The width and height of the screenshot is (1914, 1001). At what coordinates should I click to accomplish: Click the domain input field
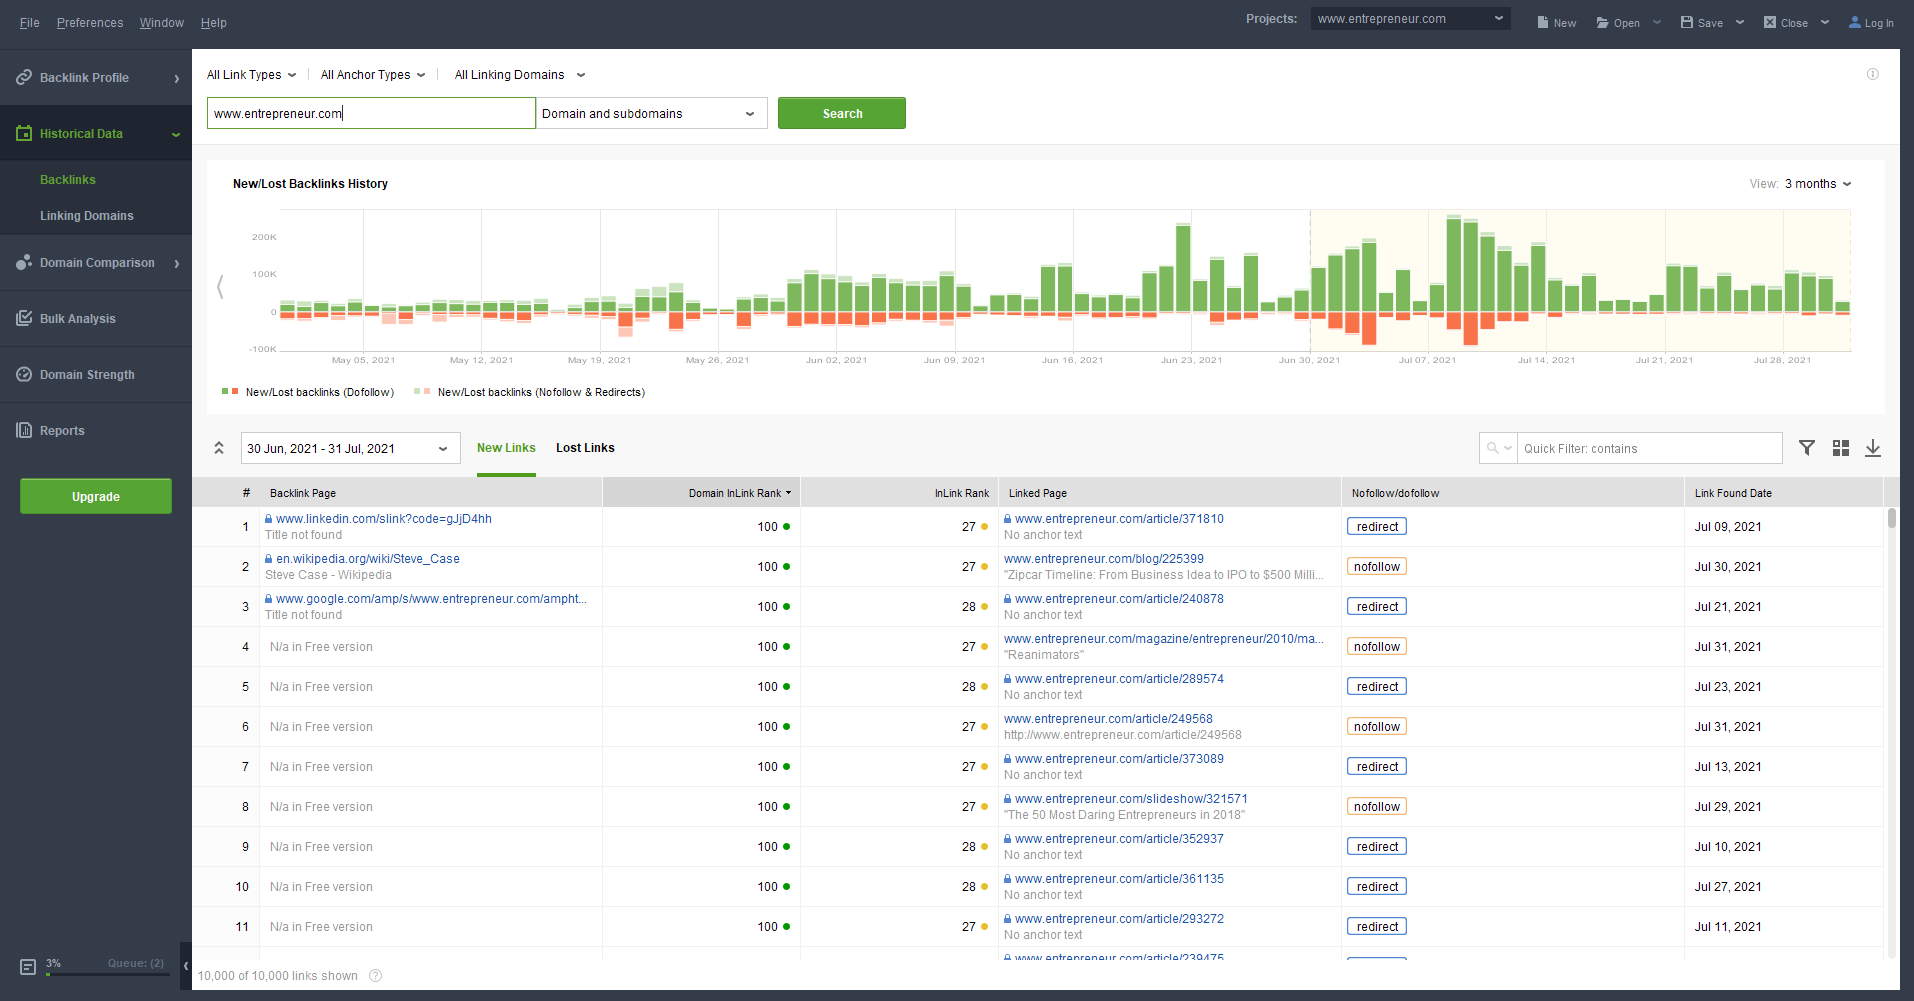[371, 113]
